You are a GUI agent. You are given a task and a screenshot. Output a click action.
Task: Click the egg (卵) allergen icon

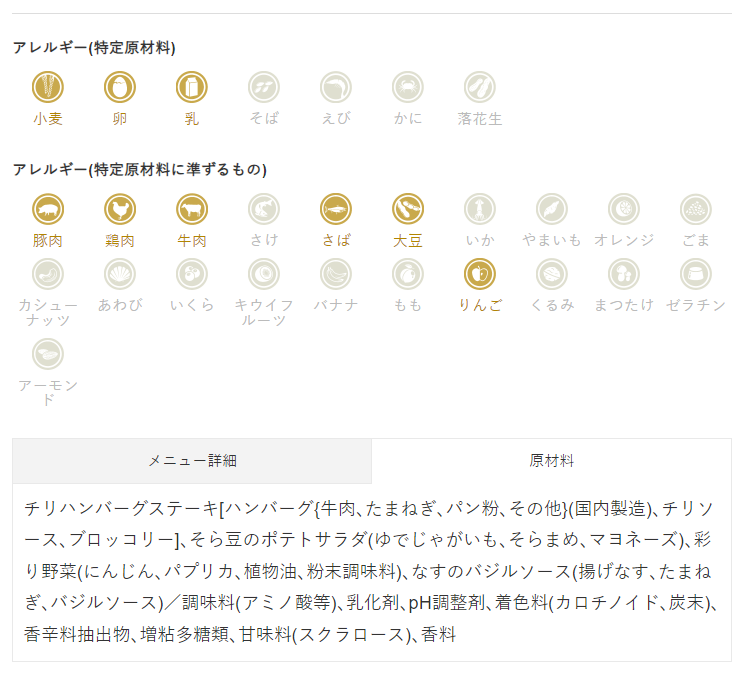120,87
